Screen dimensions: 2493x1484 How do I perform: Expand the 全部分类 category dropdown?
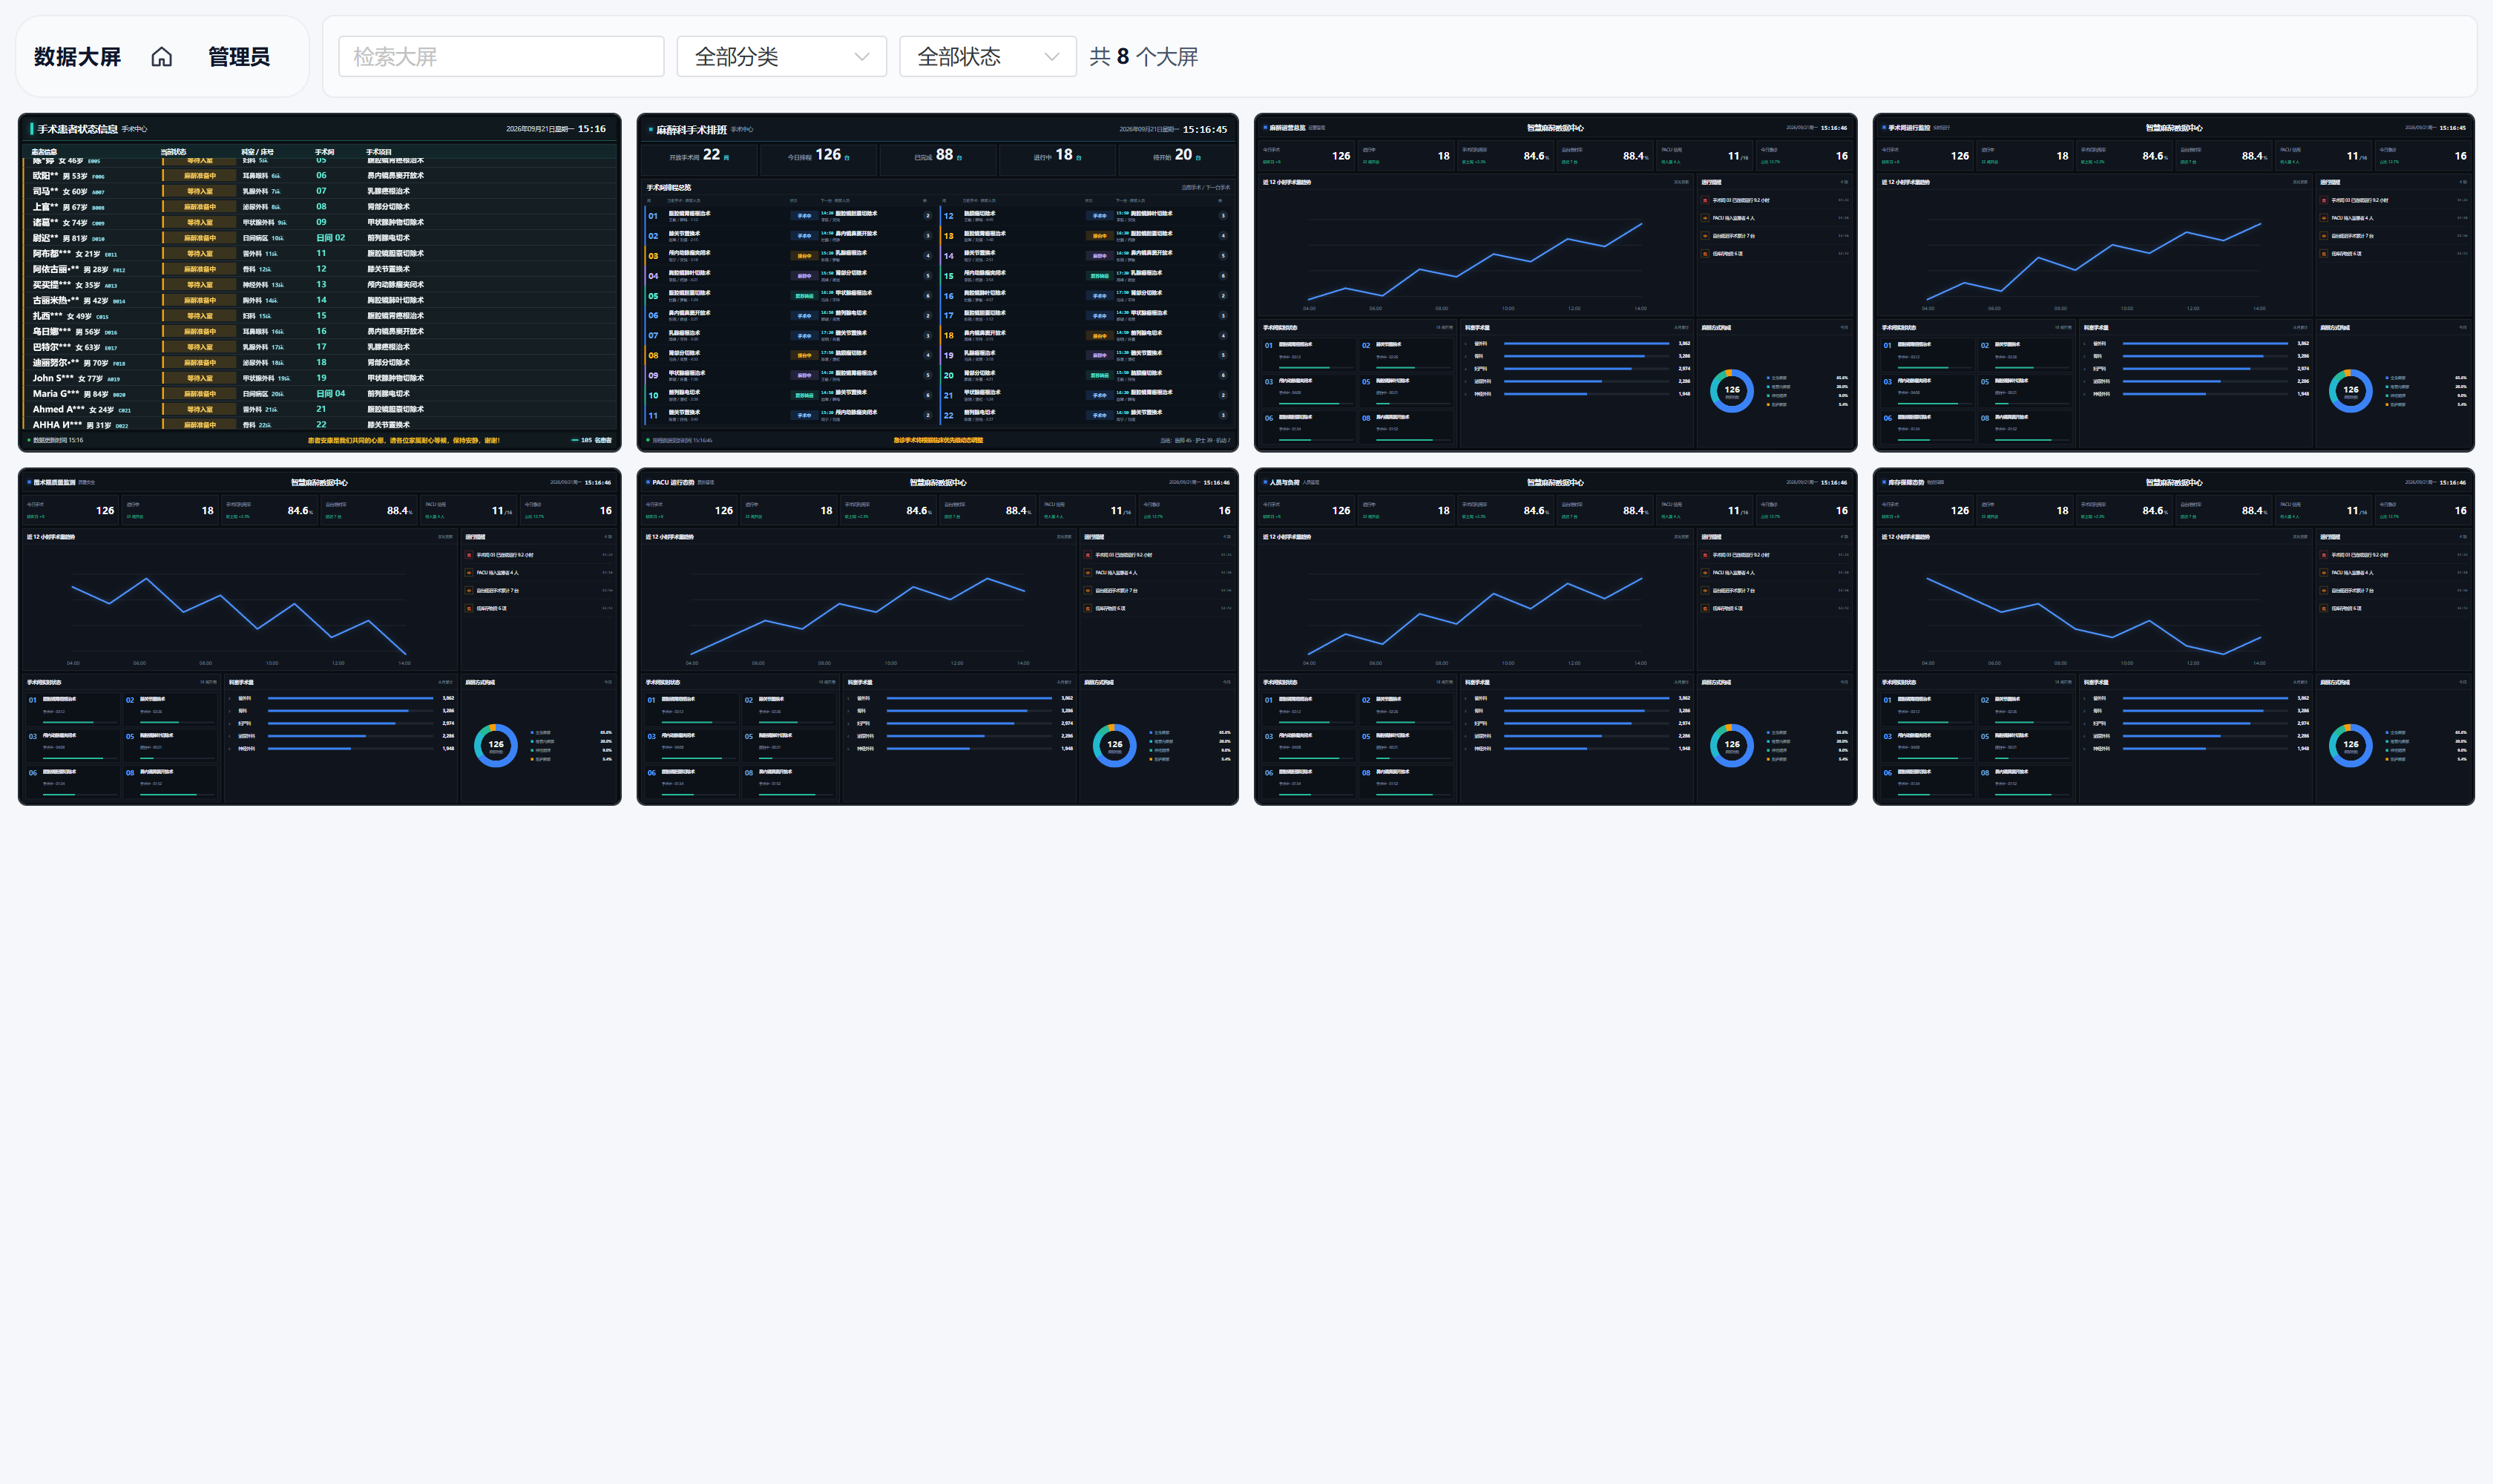[x=781, y=57]
